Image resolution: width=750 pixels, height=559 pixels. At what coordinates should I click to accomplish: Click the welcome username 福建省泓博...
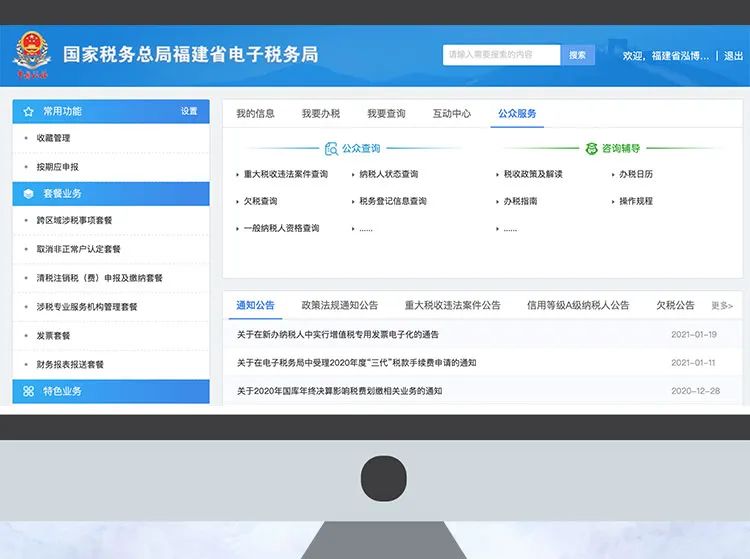coord(680,56)
